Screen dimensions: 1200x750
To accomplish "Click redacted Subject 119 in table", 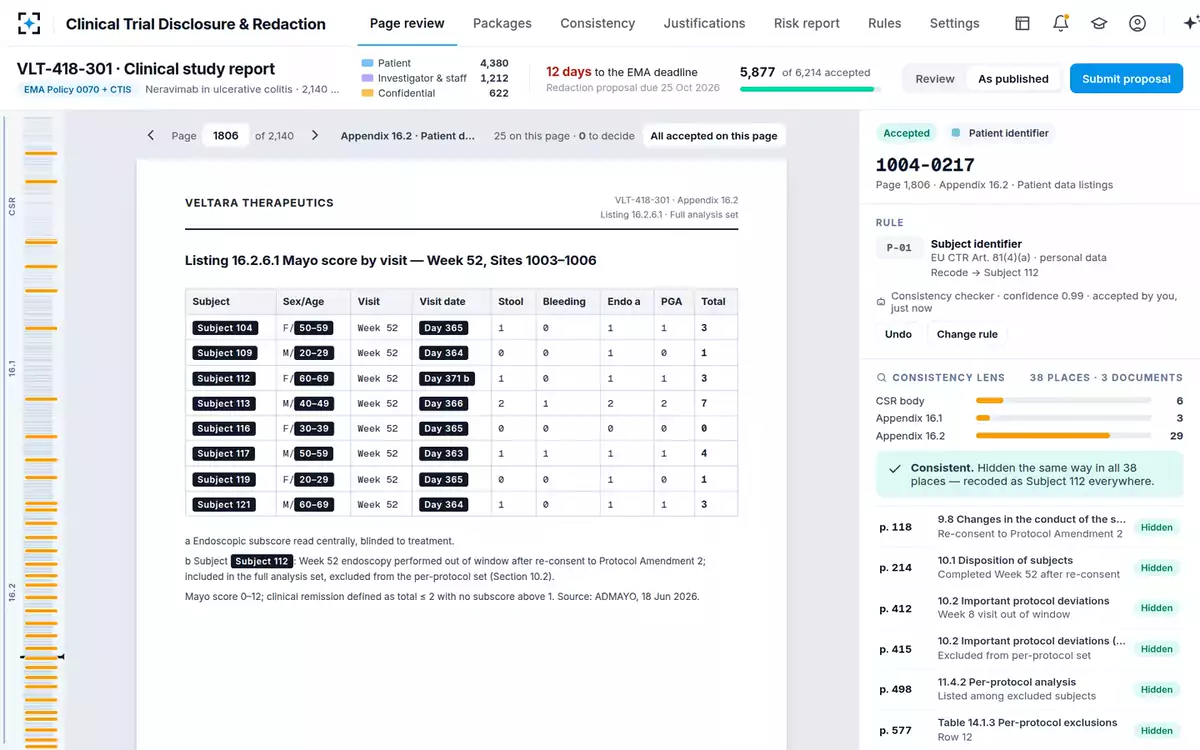I will click(x=224, y=480).
